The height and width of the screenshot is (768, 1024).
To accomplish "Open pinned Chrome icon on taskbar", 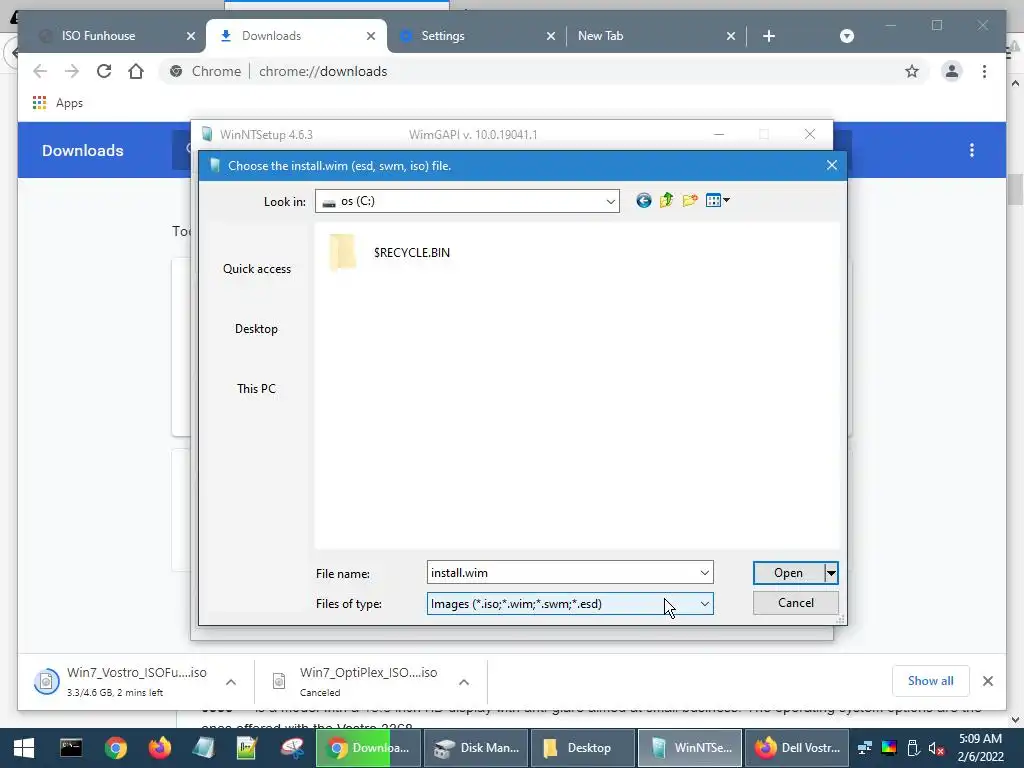I will coord(116,748).
